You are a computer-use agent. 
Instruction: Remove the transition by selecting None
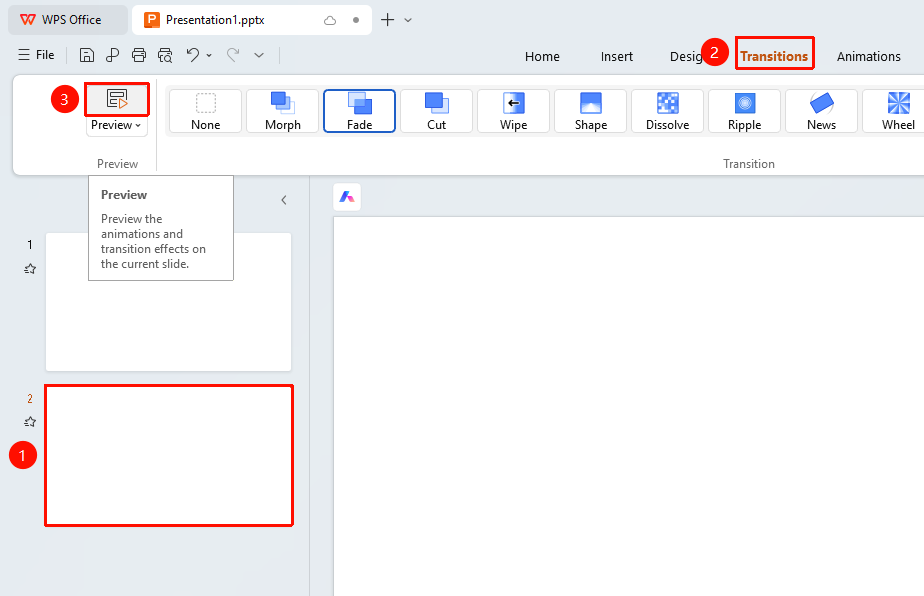tap(206, 111)
